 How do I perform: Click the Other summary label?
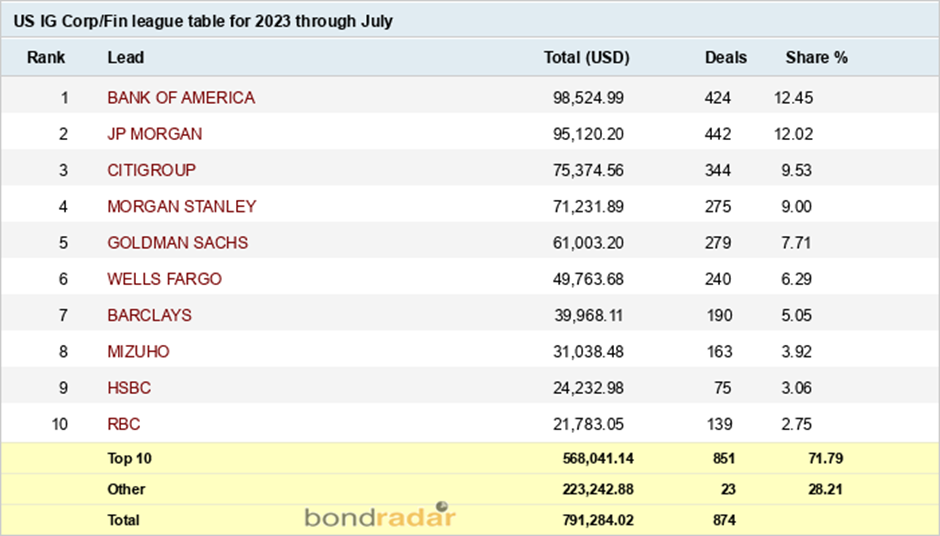click(126, 489)
